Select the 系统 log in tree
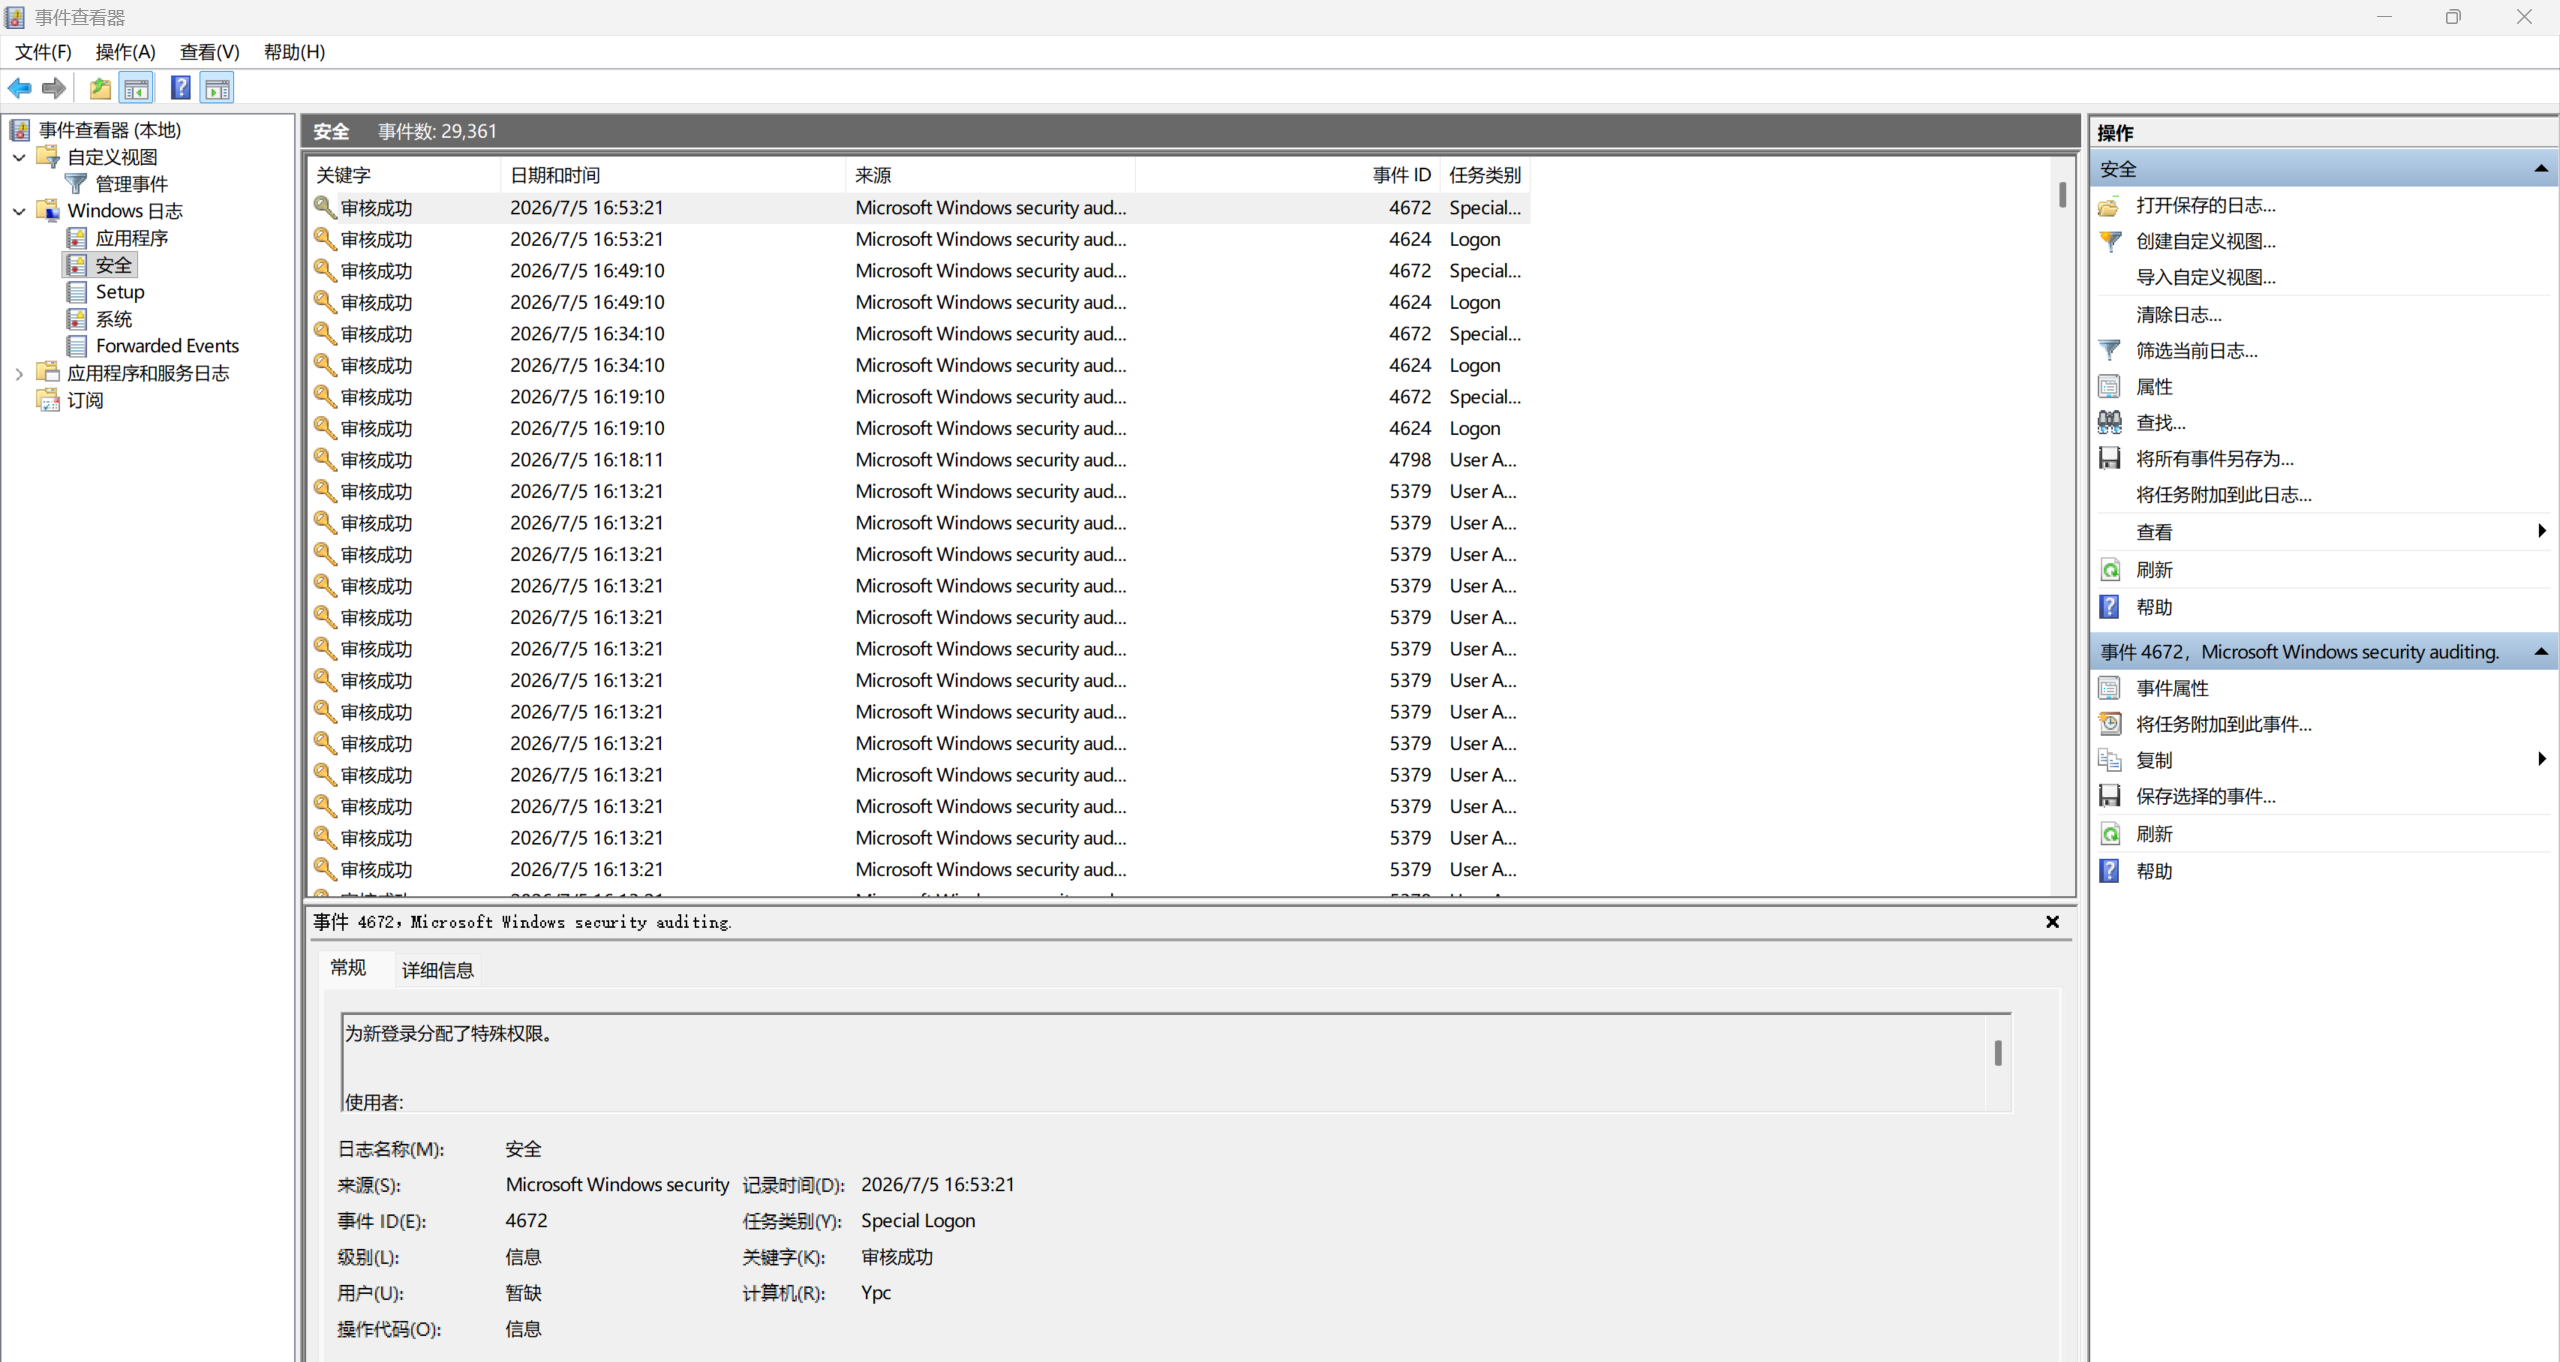This screenshot has width=2560, height=1362. pos(113,319)
